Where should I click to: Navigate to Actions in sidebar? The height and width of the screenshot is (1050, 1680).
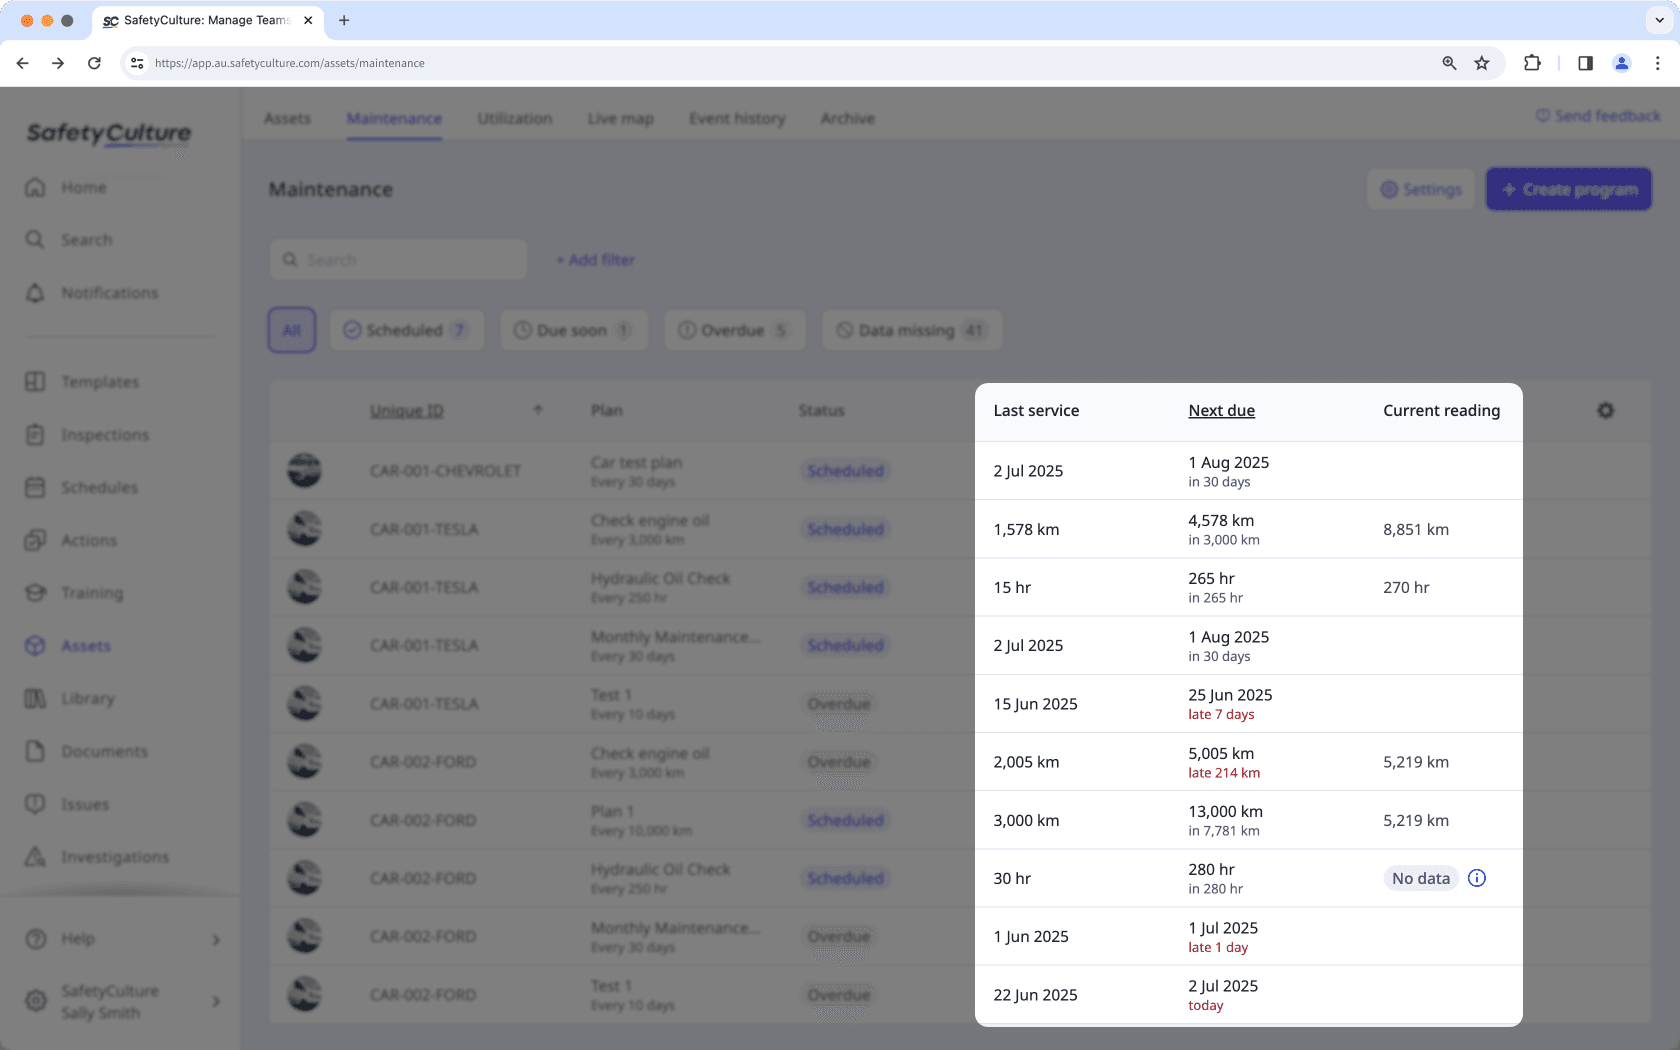point(88,540)
